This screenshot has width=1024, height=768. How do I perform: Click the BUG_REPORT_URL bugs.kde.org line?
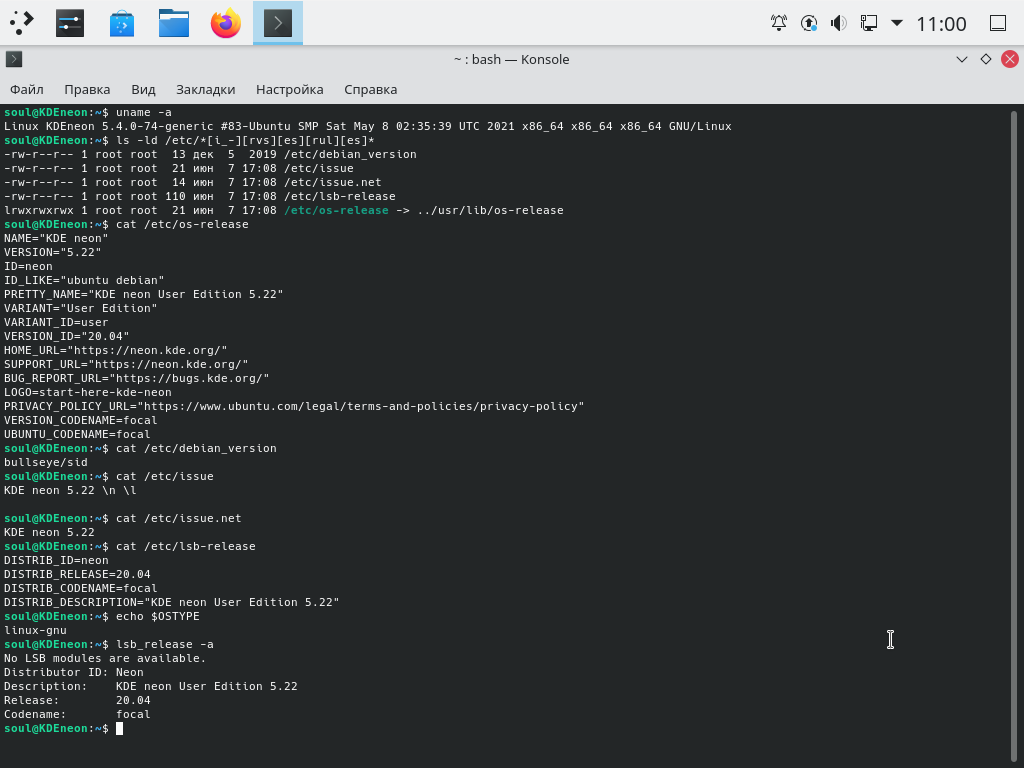click(136, 378)
